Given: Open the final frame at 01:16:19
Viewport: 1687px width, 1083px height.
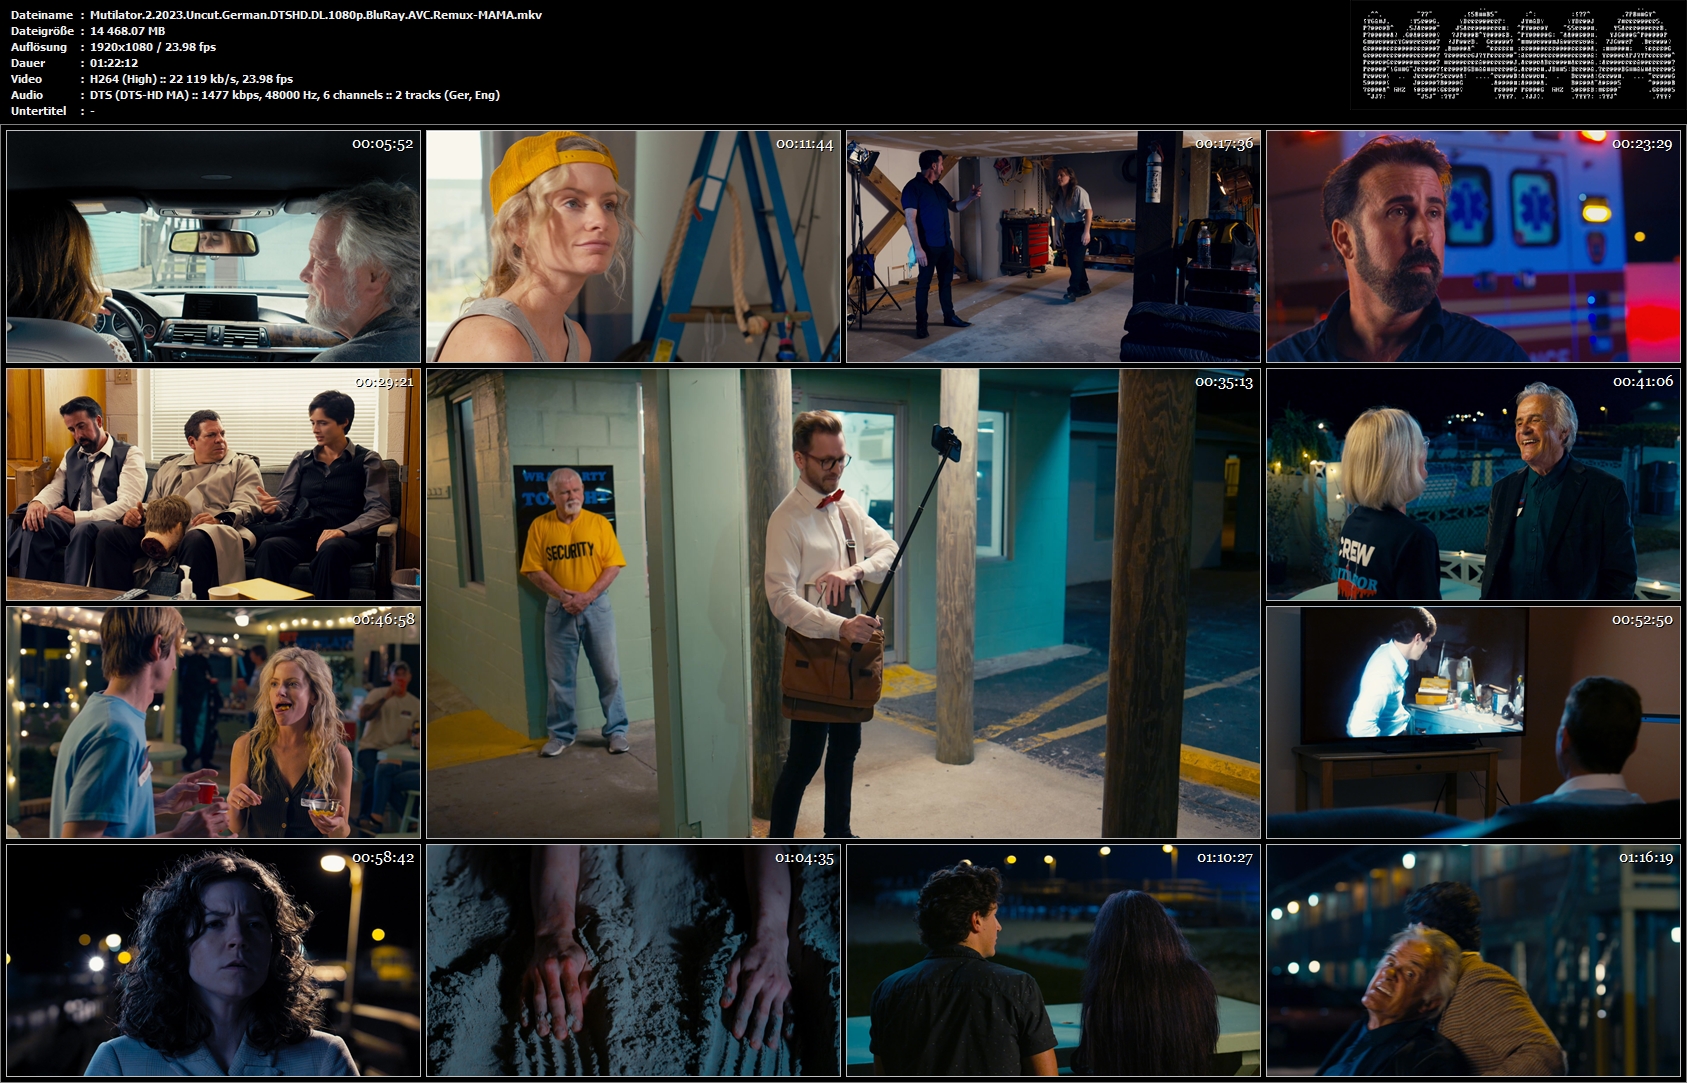Looking at the screenshot, I should (x=1473, y=960).
